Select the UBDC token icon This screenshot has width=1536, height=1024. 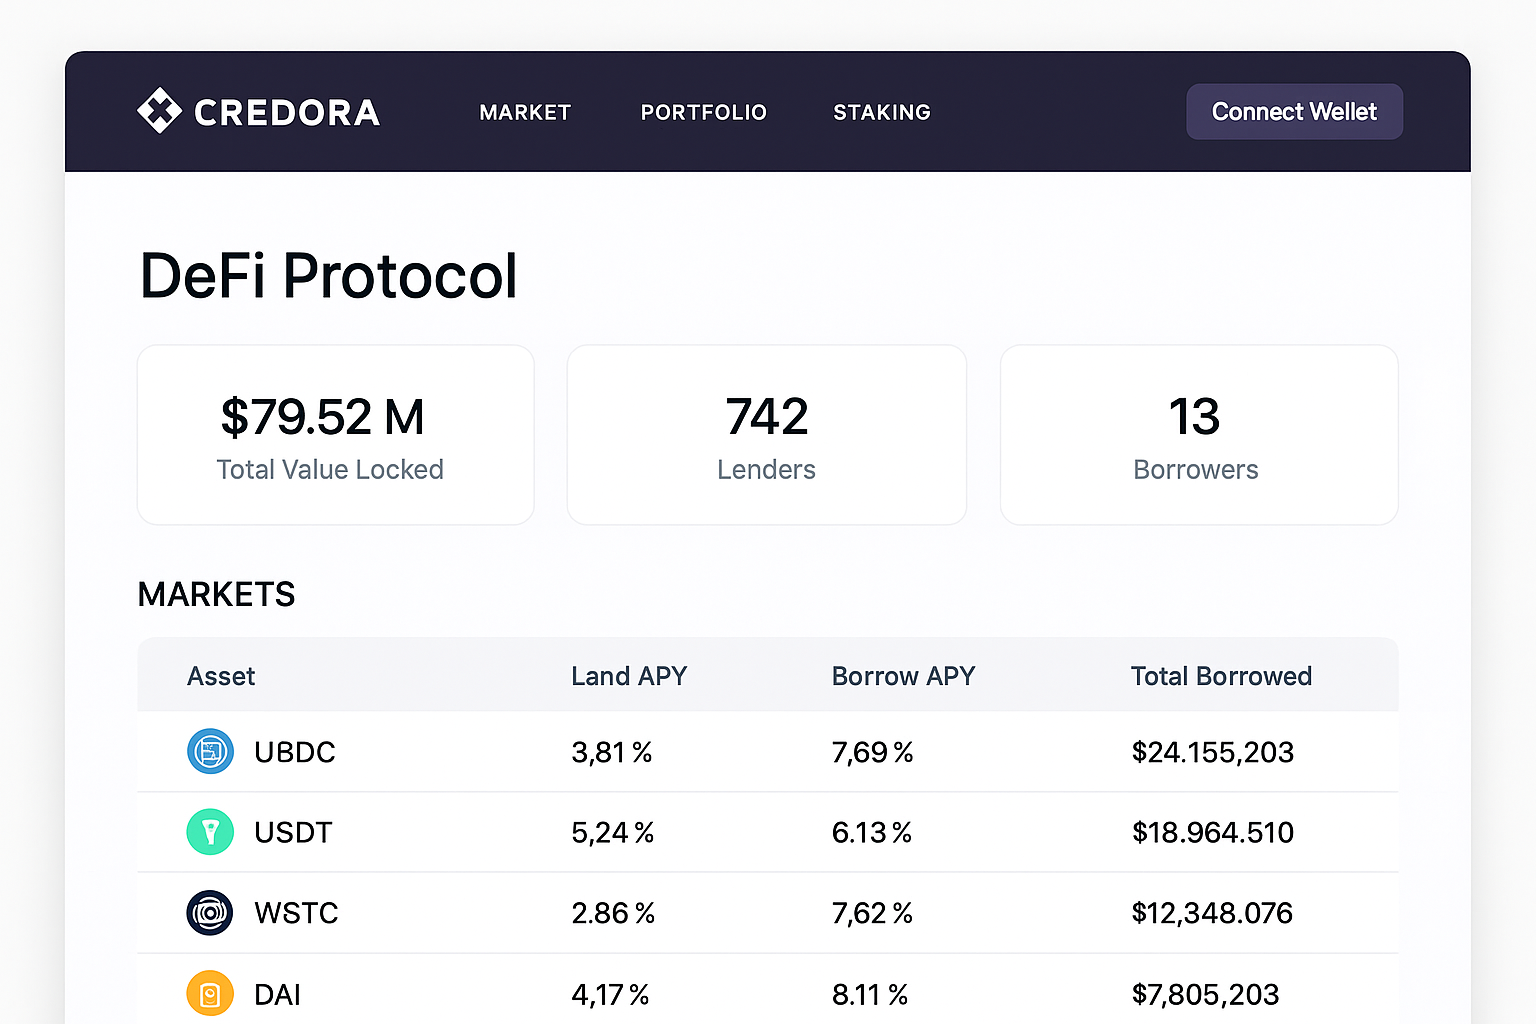point(210,751)
